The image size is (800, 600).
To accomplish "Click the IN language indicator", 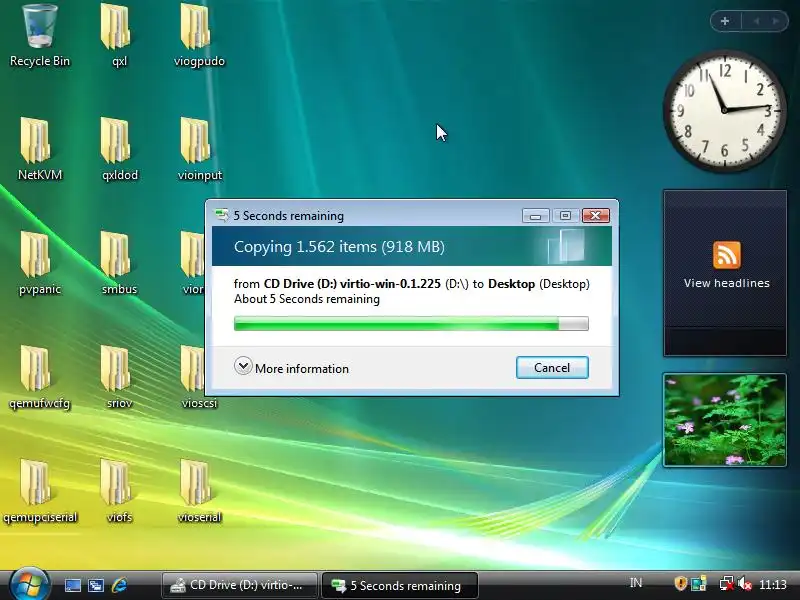I will (x=636, y=583).
